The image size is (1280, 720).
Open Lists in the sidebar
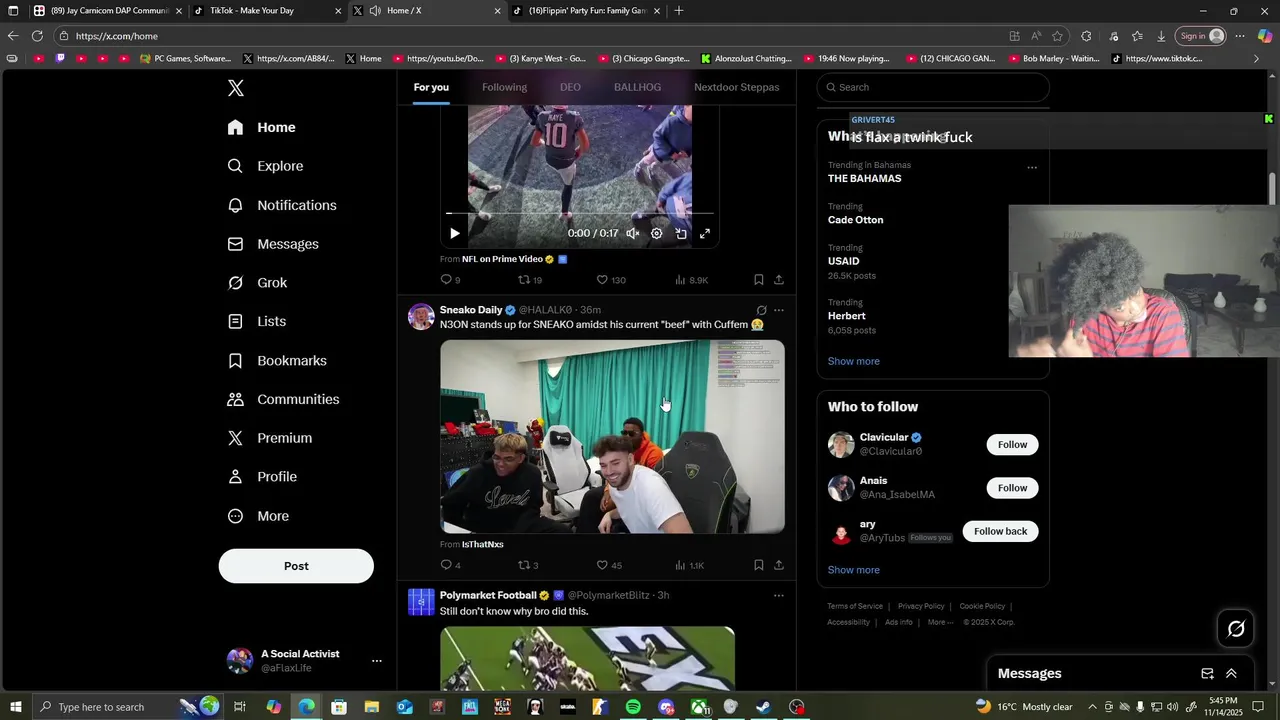click(x=256, y=321)
